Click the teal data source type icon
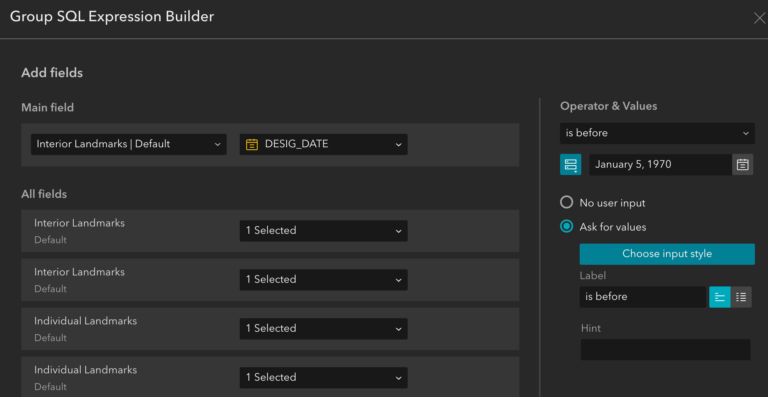The height and width of the screenshot is (397, 768). coord(571,164)
